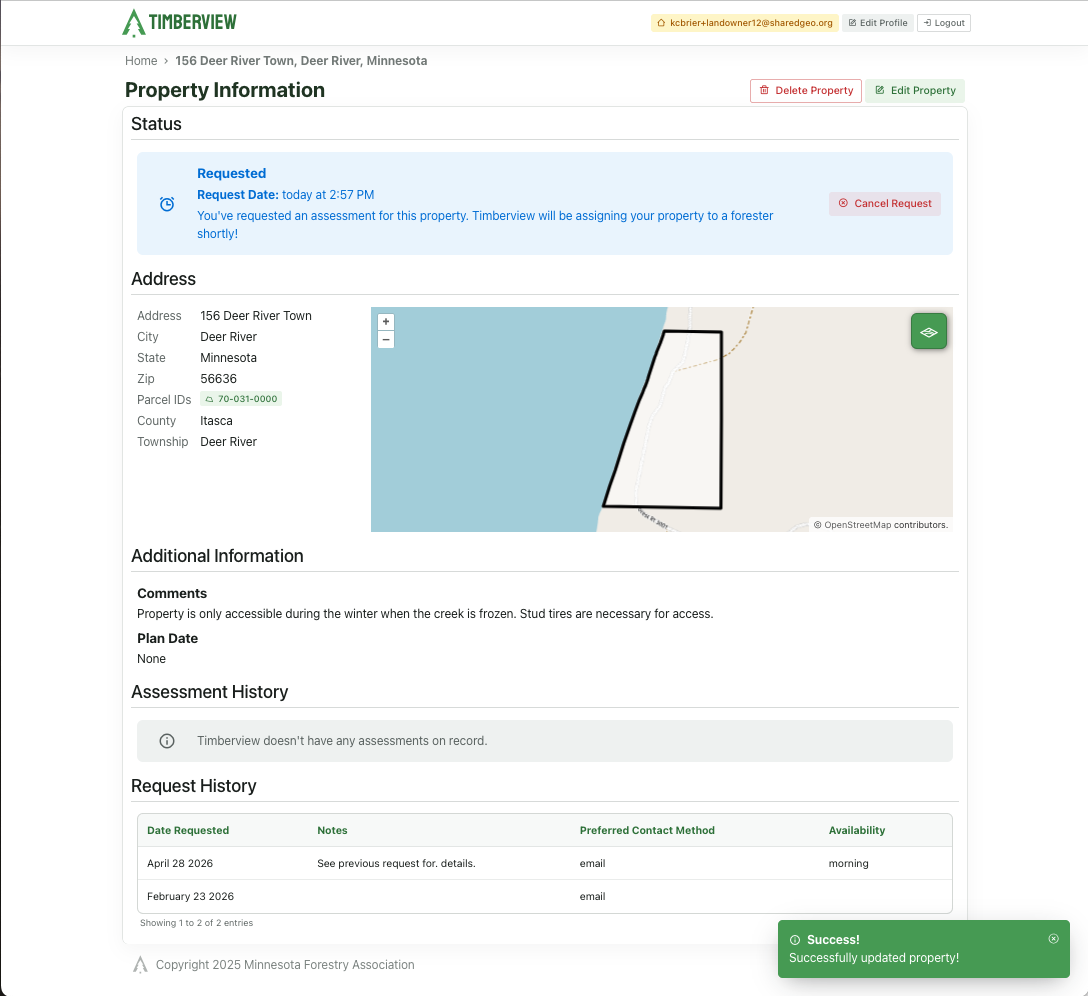Click 'Successfully updated property!' message
Screen dimensions: 1088x996
(x=874, y=958)
